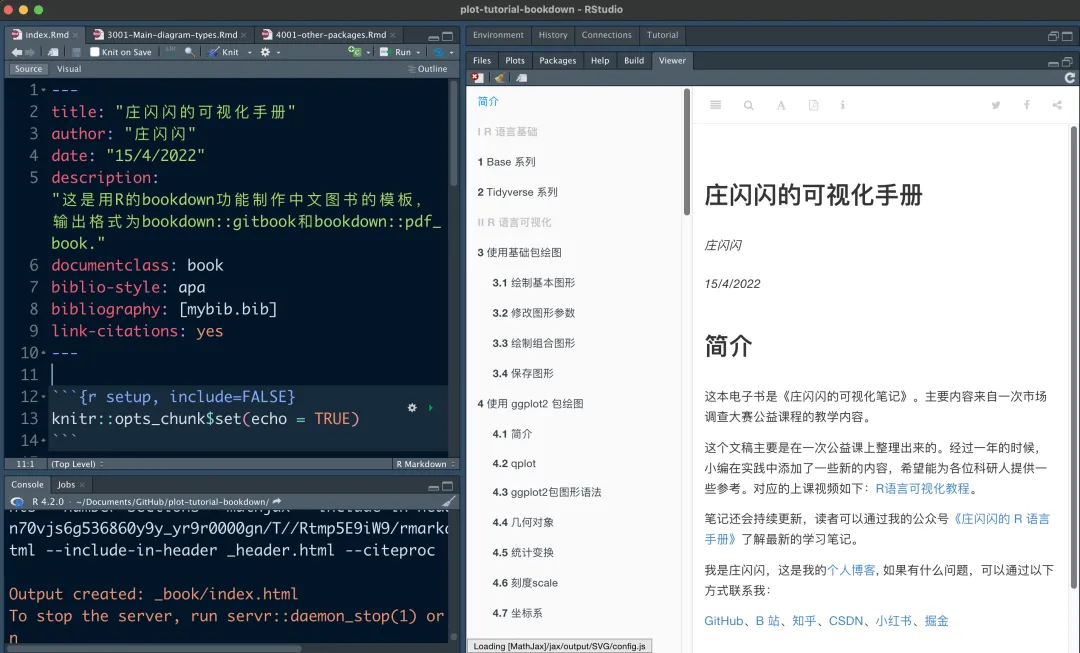
Task: Open chapter 4.2 qplot in sidebar
Action: coord(514,464)
